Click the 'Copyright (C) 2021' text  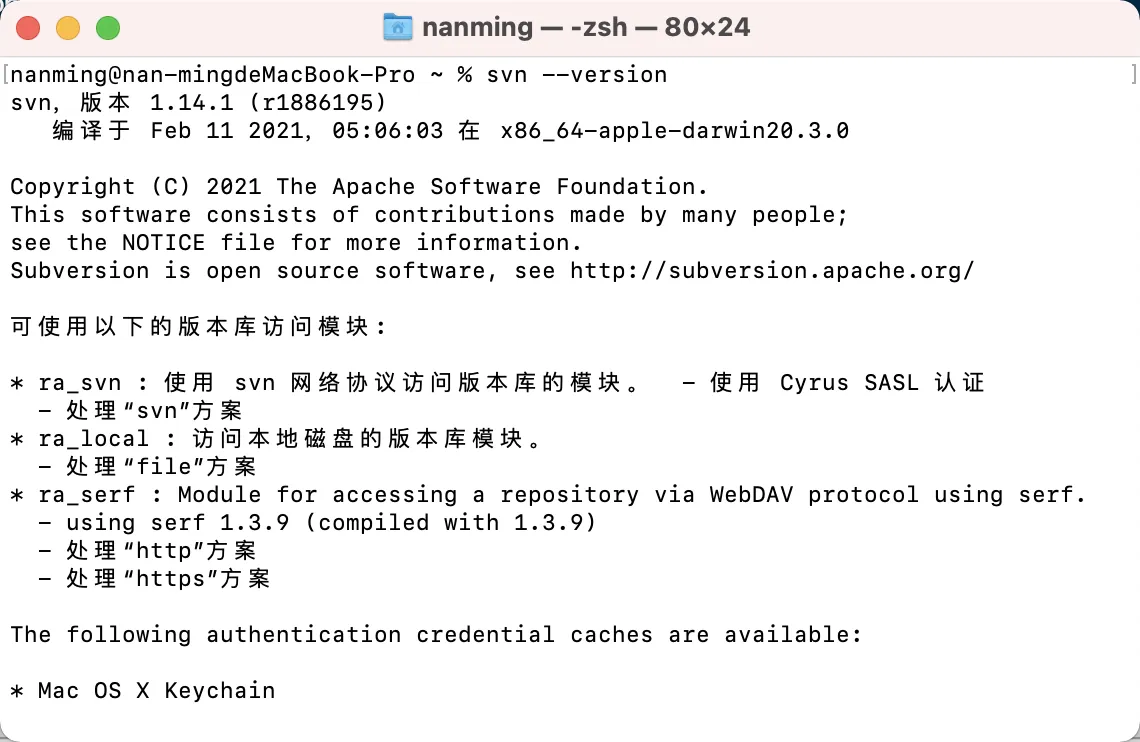pyautogui.click(x=136, y=187)
